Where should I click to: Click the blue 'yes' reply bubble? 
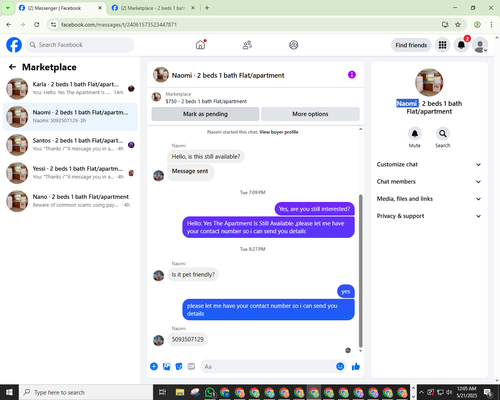pos(346,292)
